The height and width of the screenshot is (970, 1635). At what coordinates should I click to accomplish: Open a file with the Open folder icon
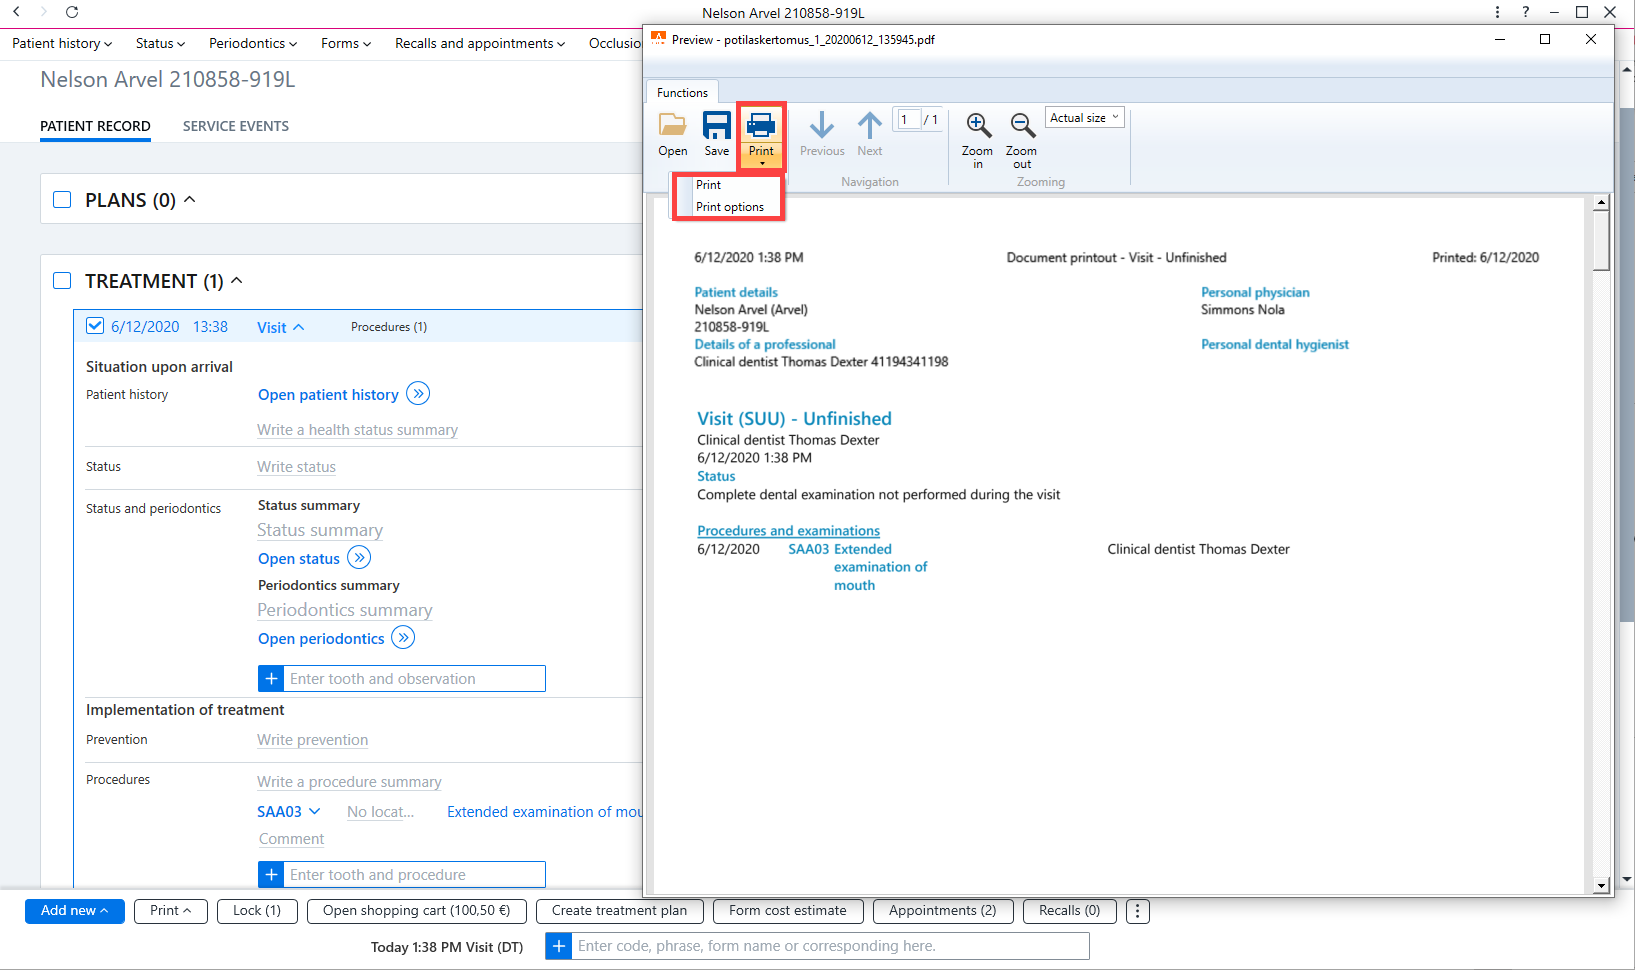[672, 126]
